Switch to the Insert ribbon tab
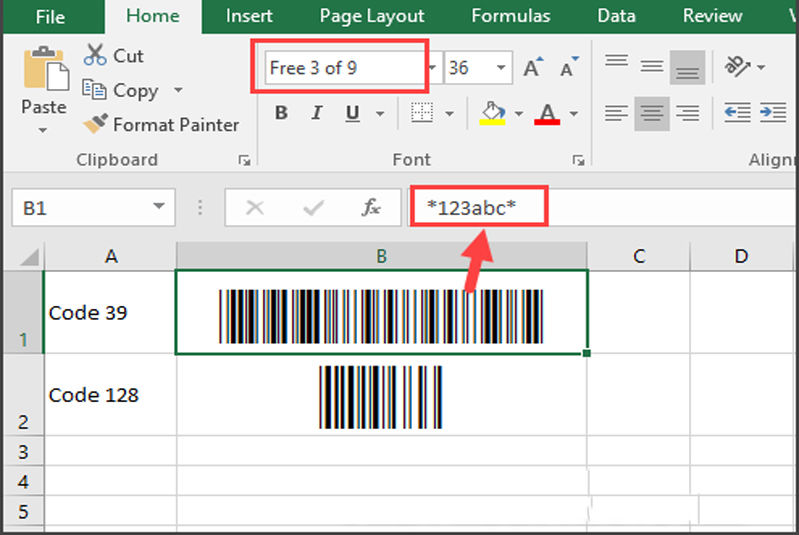This screenshot has width=799, height=535. click(249, 16)
